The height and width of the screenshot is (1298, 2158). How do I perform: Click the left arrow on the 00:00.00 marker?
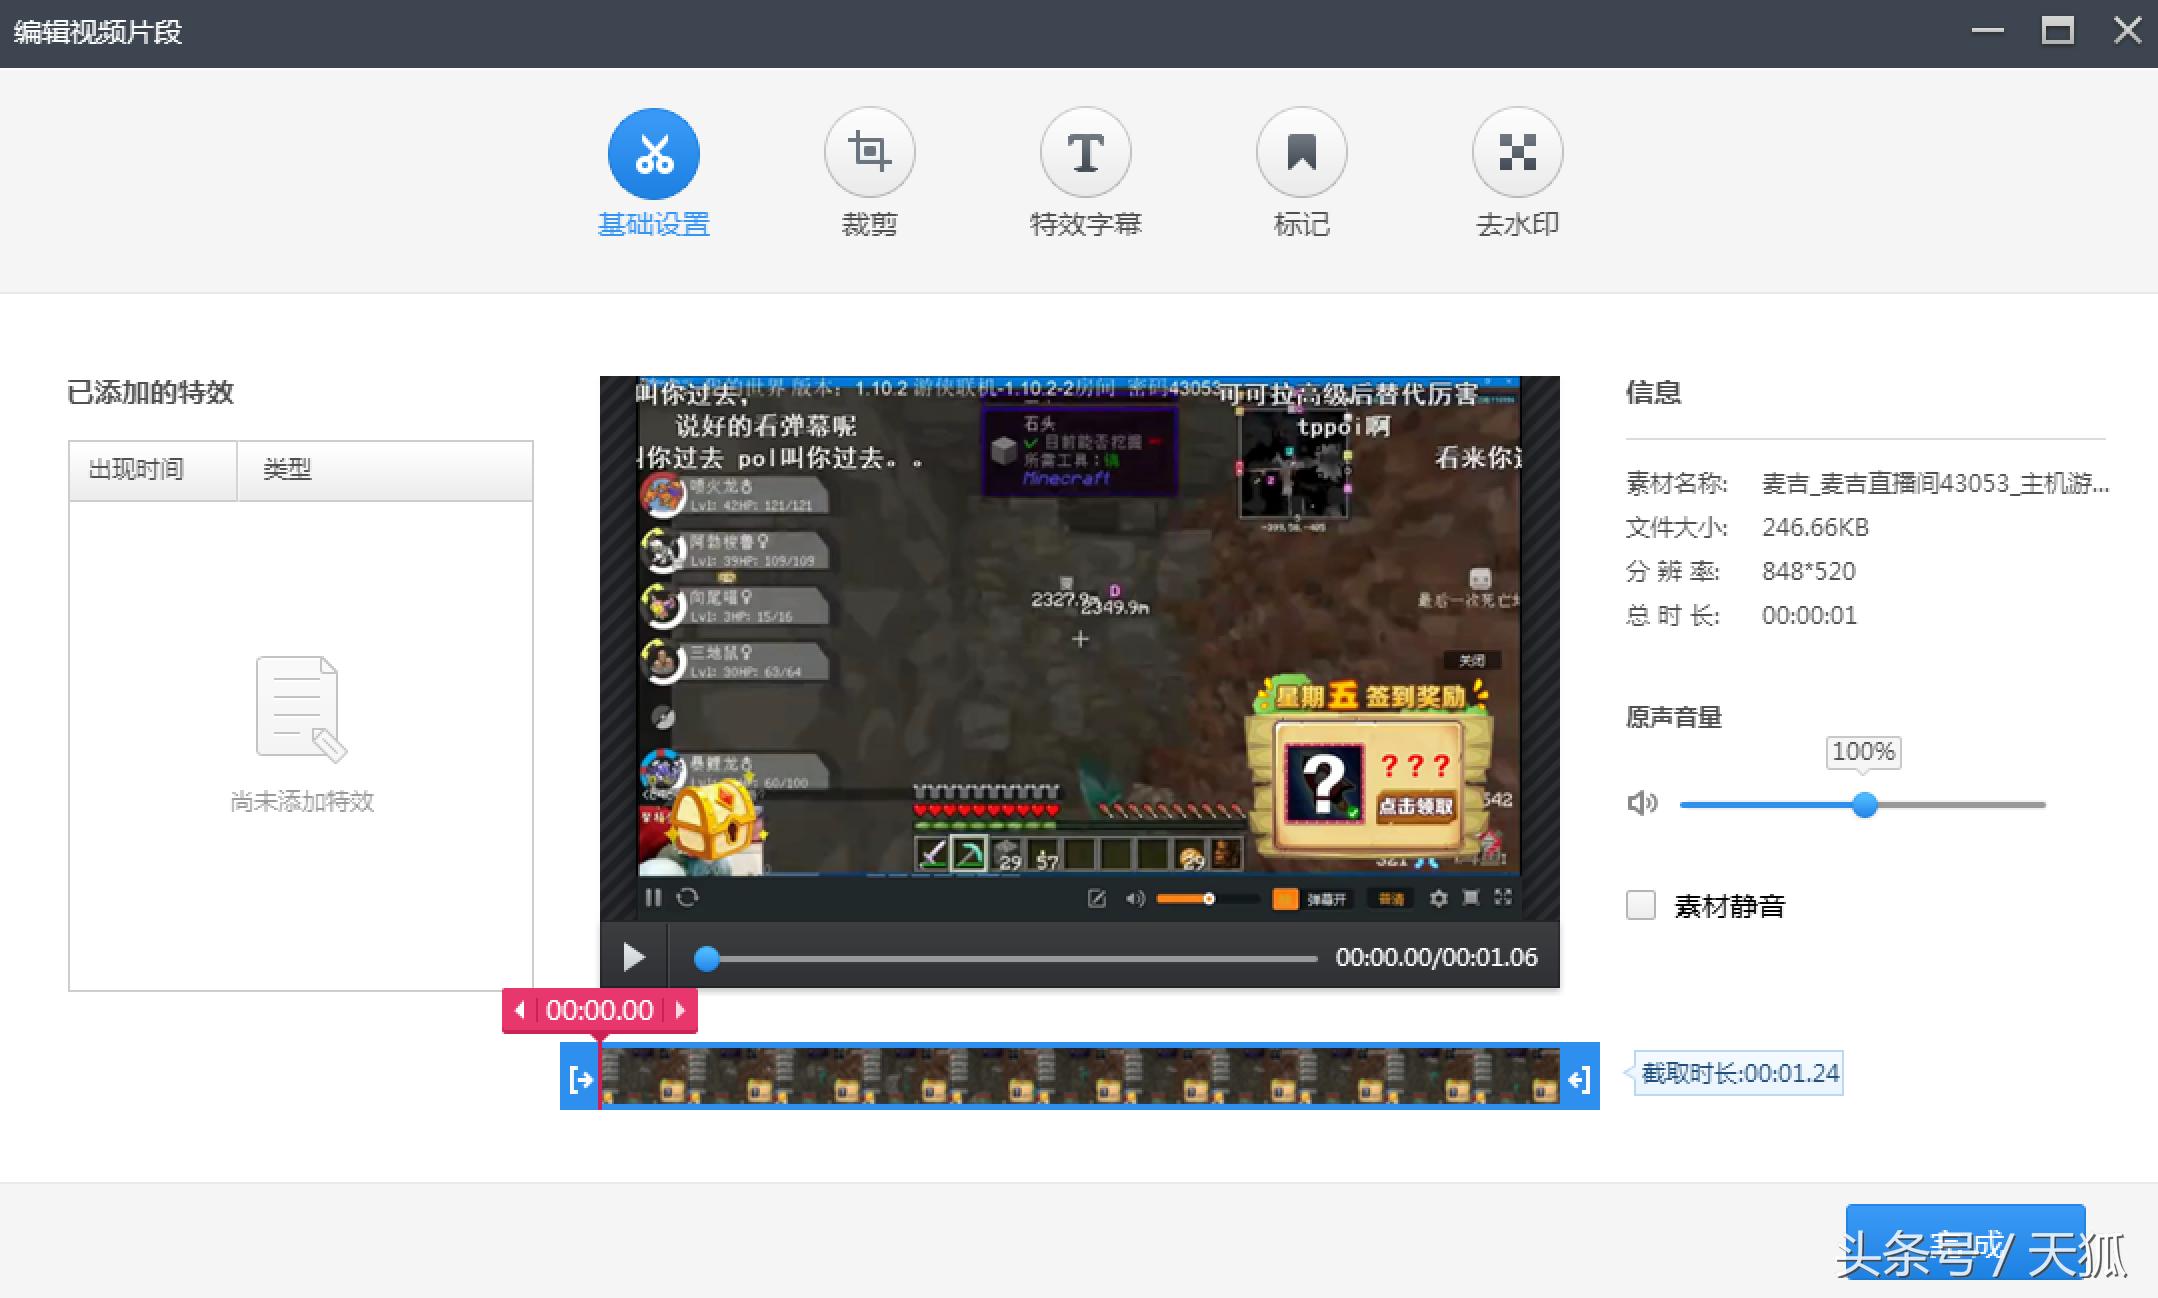coord(519,1010)
